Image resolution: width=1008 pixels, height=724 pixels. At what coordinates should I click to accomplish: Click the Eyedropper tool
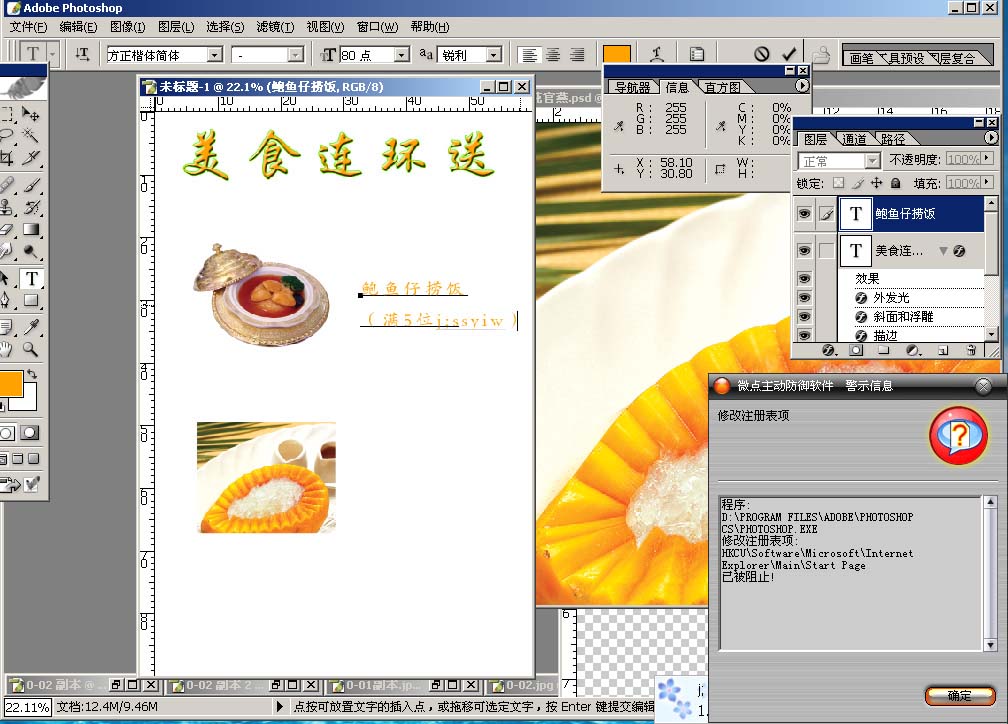coord(32,326)
